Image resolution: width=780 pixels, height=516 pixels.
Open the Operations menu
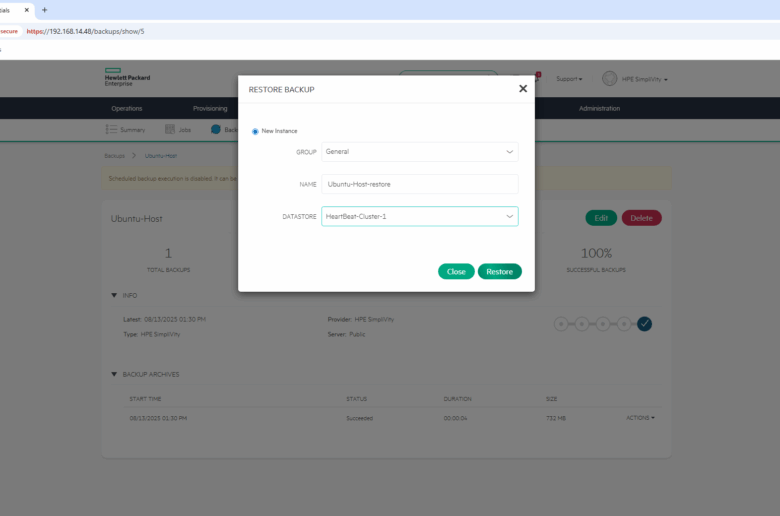tap(127, 108)
